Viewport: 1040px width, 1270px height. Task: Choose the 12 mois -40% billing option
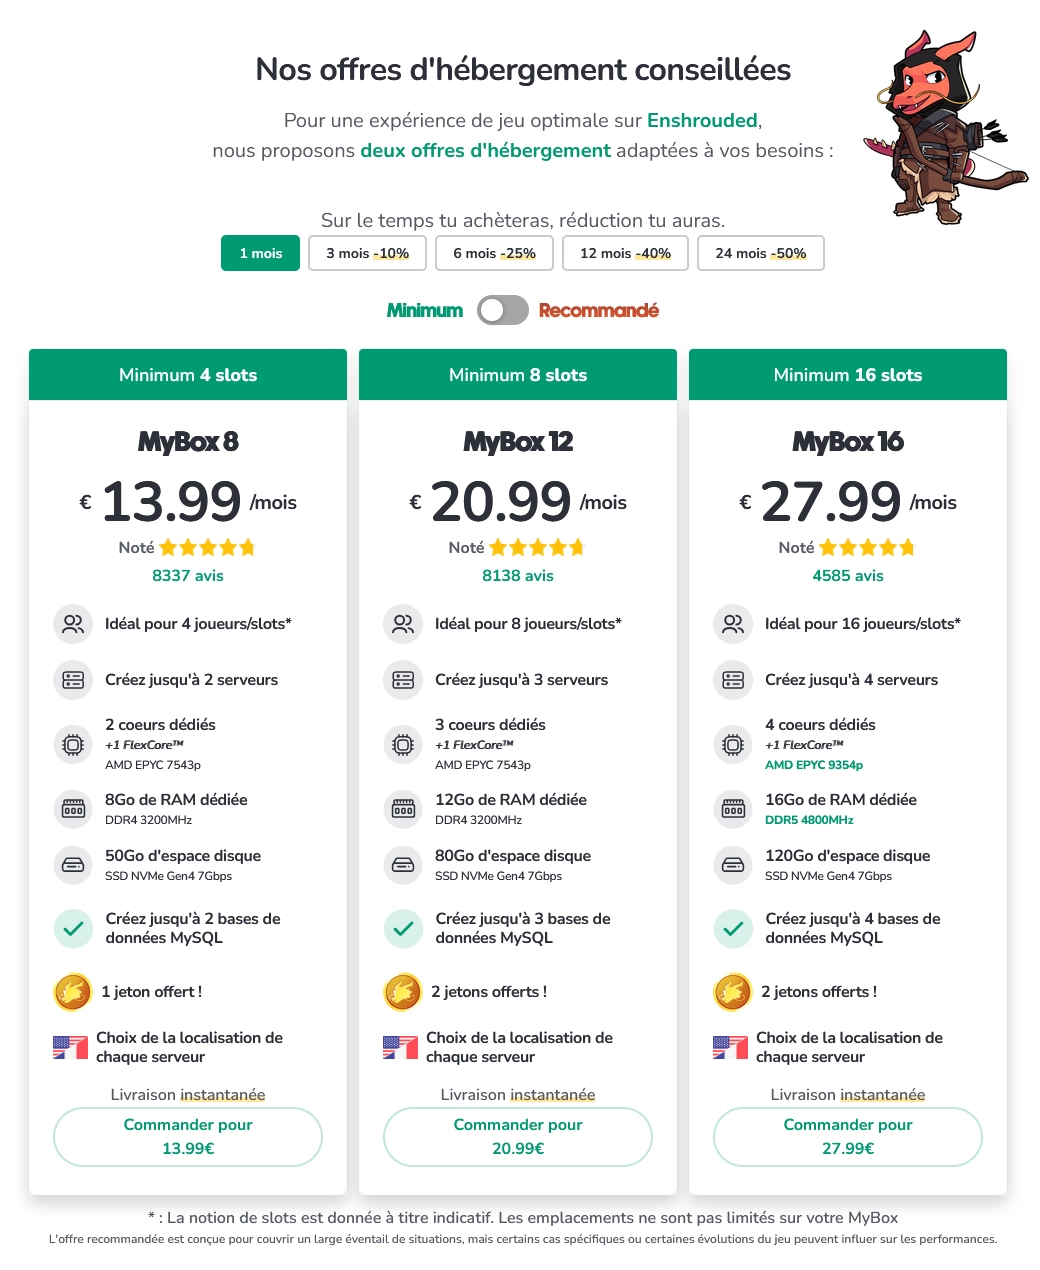tap(625, 253)
